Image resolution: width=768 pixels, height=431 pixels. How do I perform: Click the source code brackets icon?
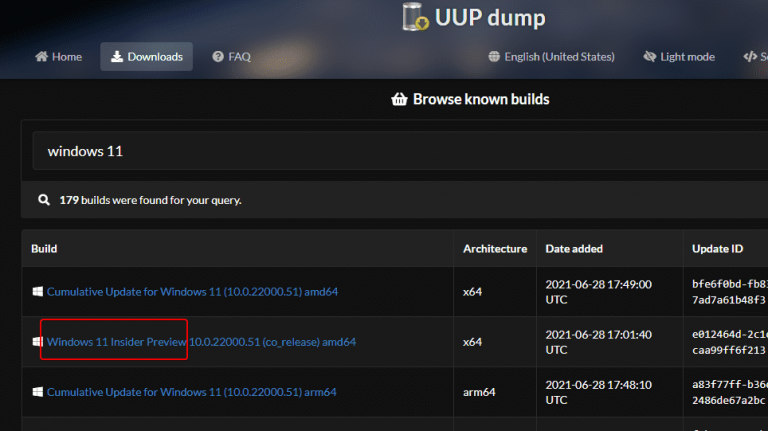pyautogui.click(x=750, y=57)
